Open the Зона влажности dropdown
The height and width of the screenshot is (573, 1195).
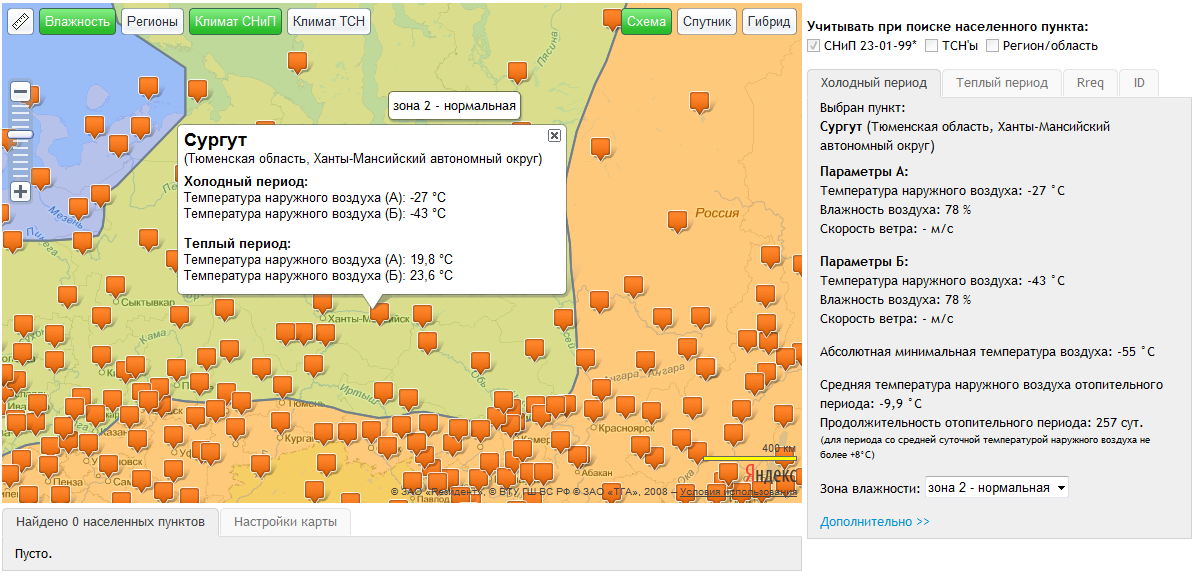[x=996, y=488]
